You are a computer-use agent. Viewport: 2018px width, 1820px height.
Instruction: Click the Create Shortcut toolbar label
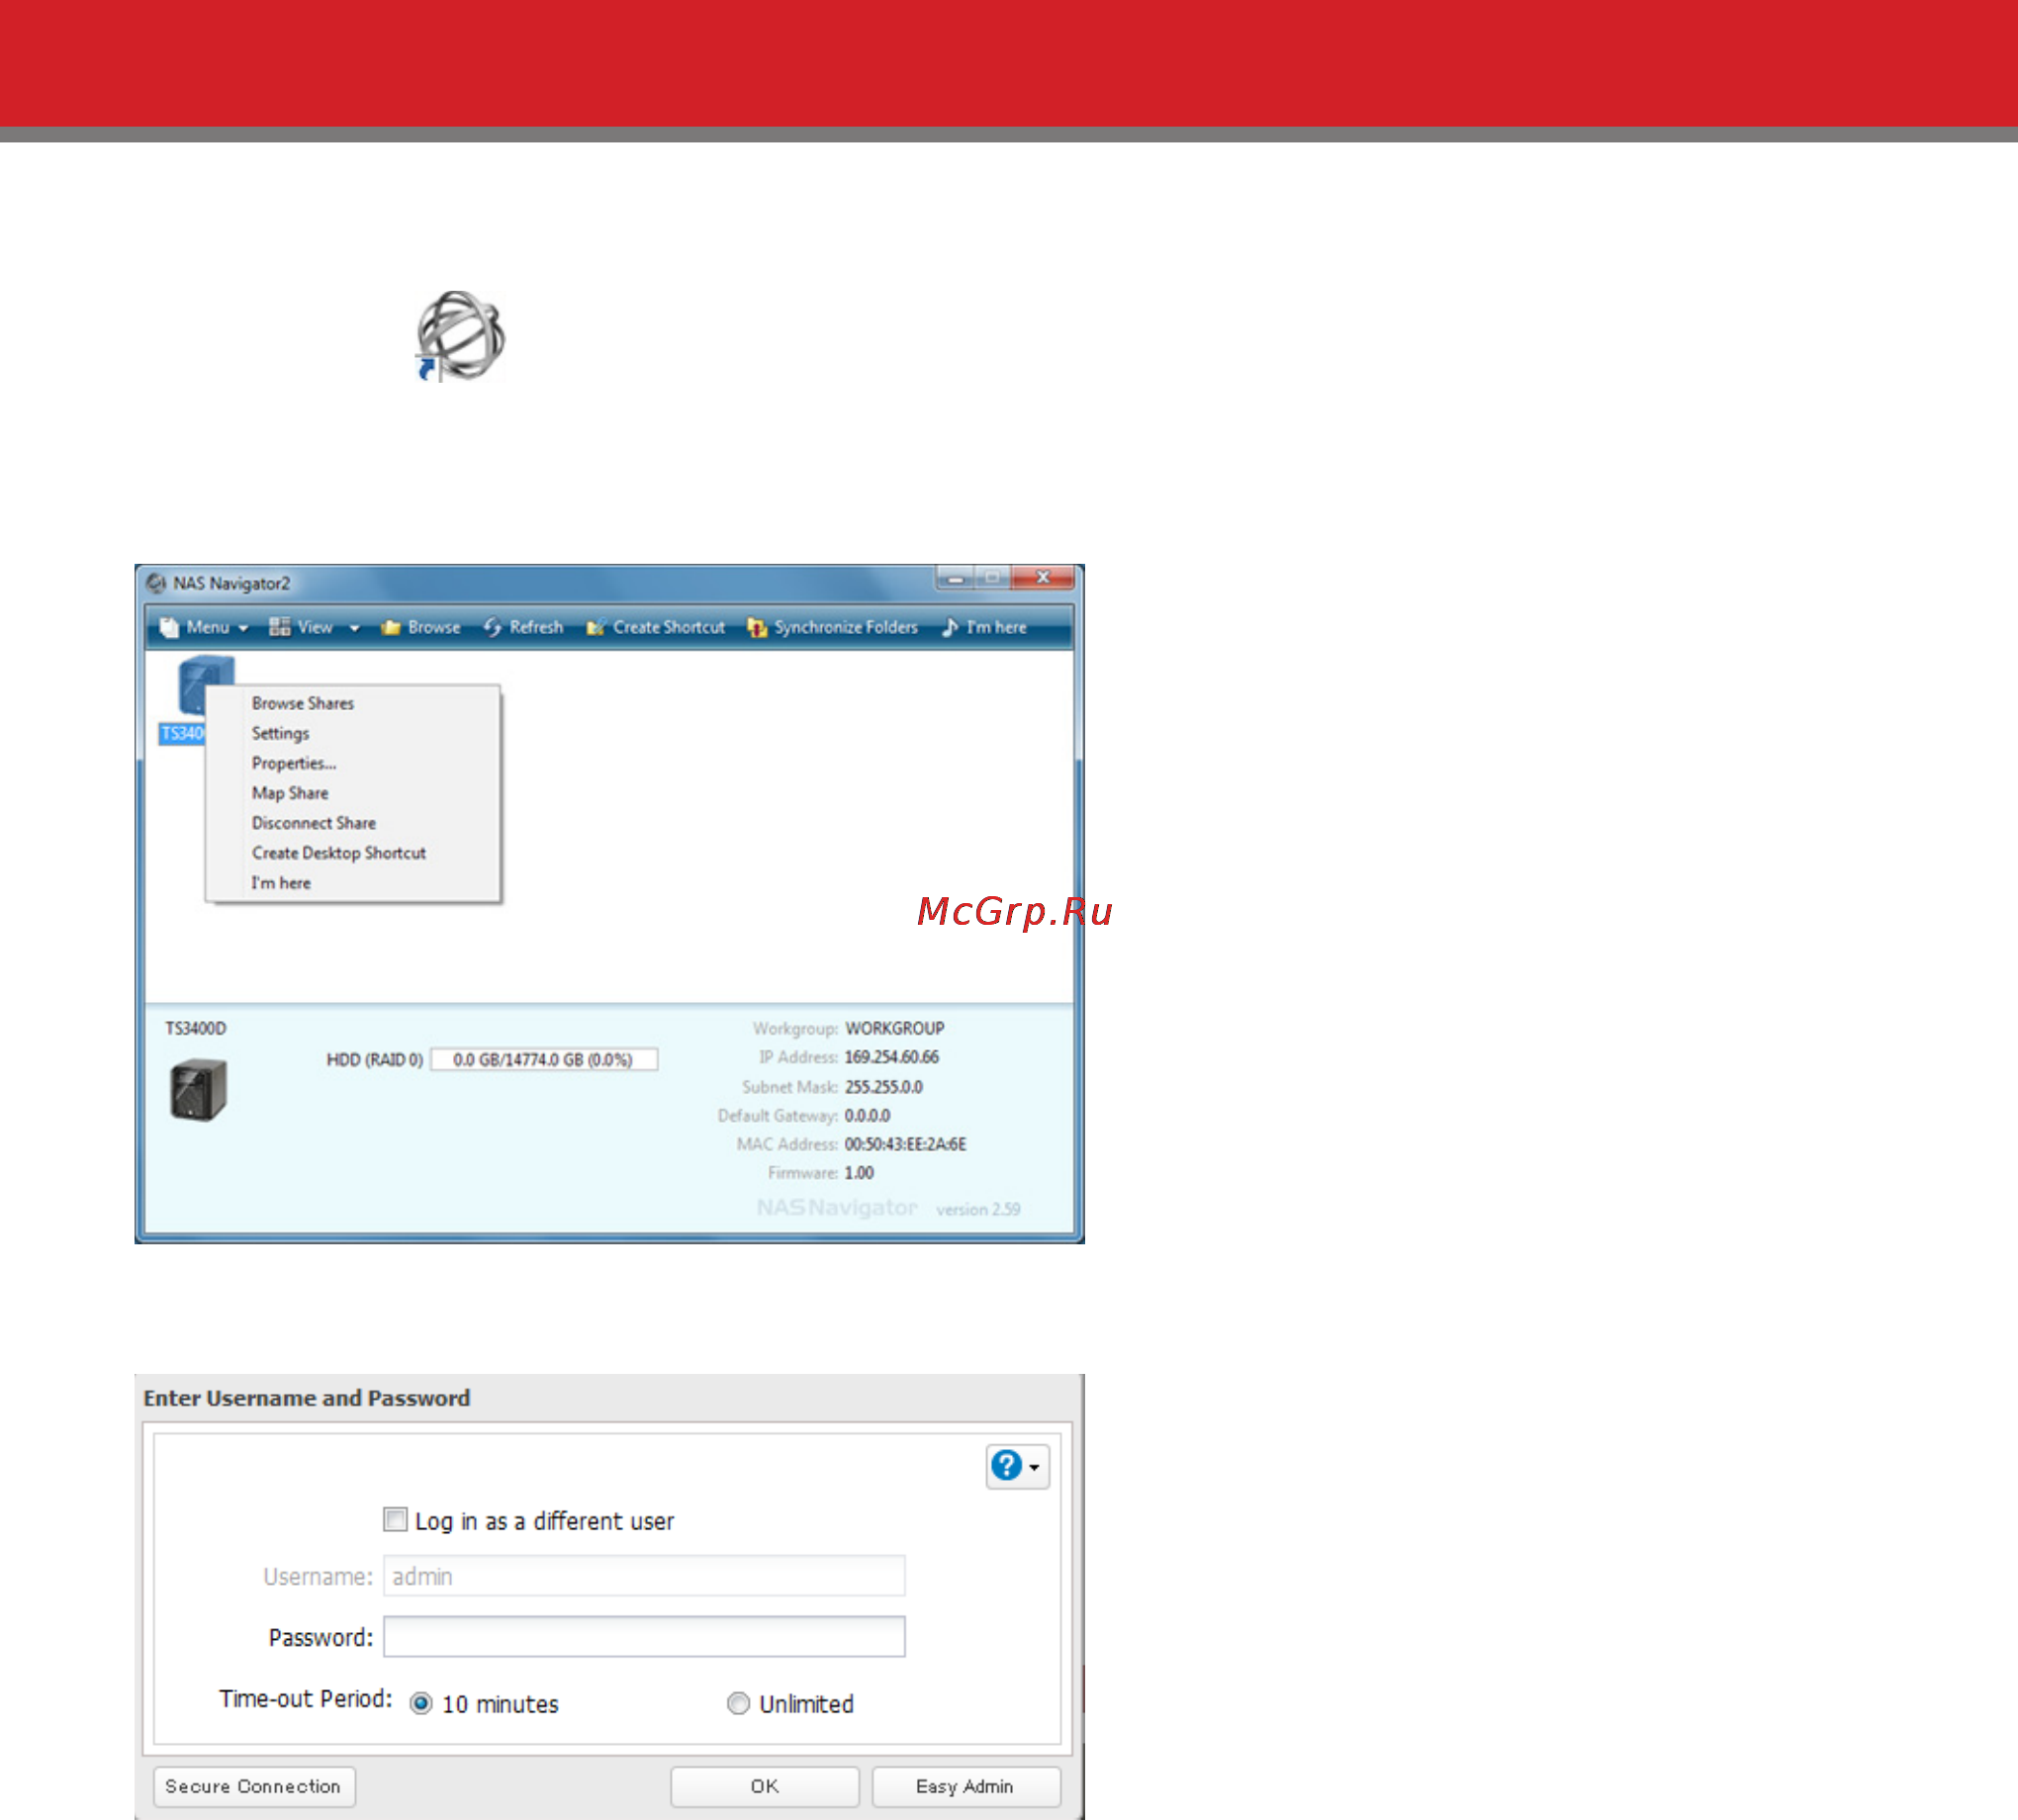(669, 627)
